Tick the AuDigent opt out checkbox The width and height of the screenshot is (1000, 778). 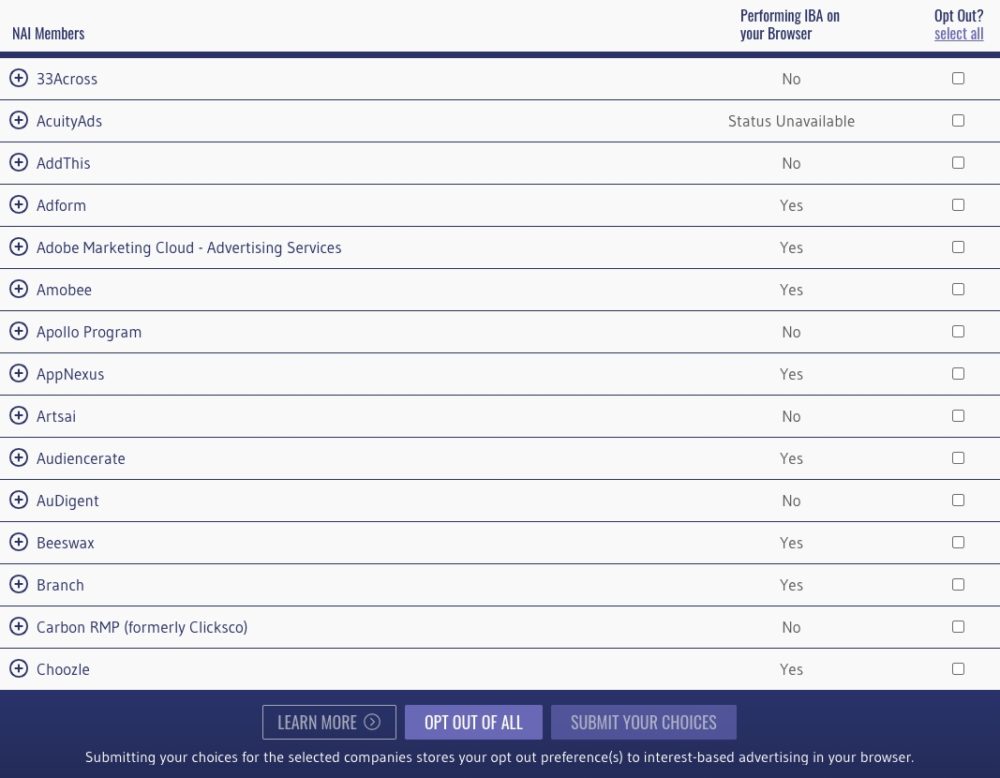pos(958,500)
